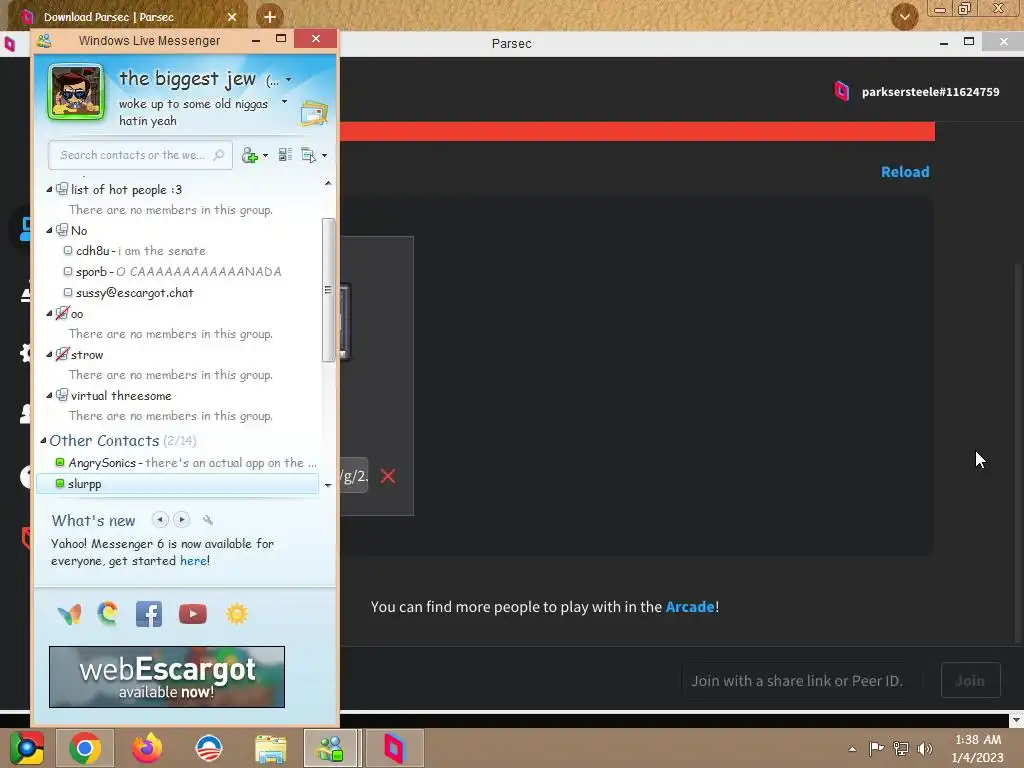The image size is (1024, 768).
Task: Show hidden system tray icons
Action: [x=852, y=749]
